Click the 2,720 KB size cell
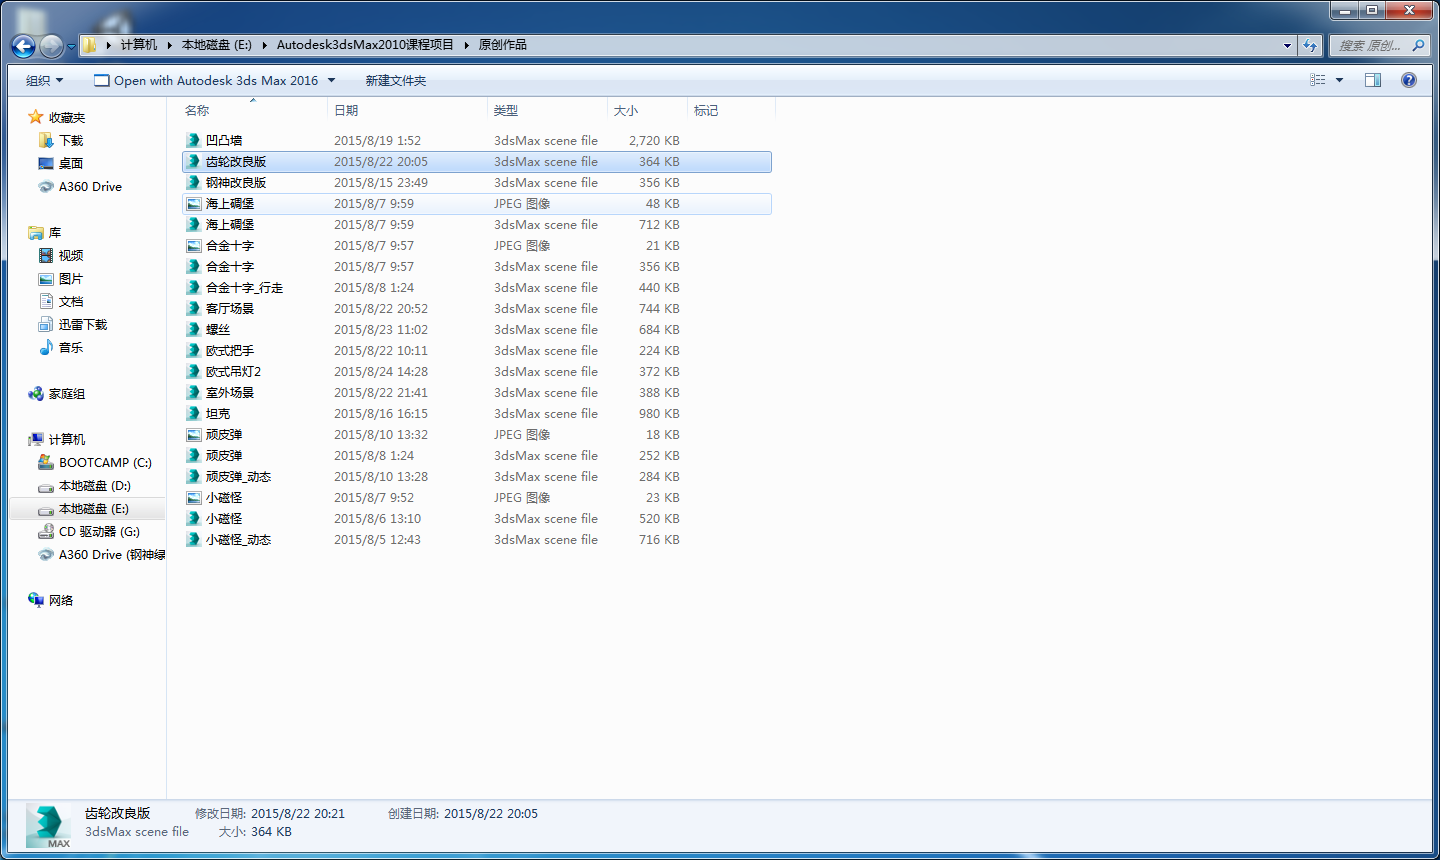The image size is (1440, 860). pyautogui.click(x=654, y=140)
